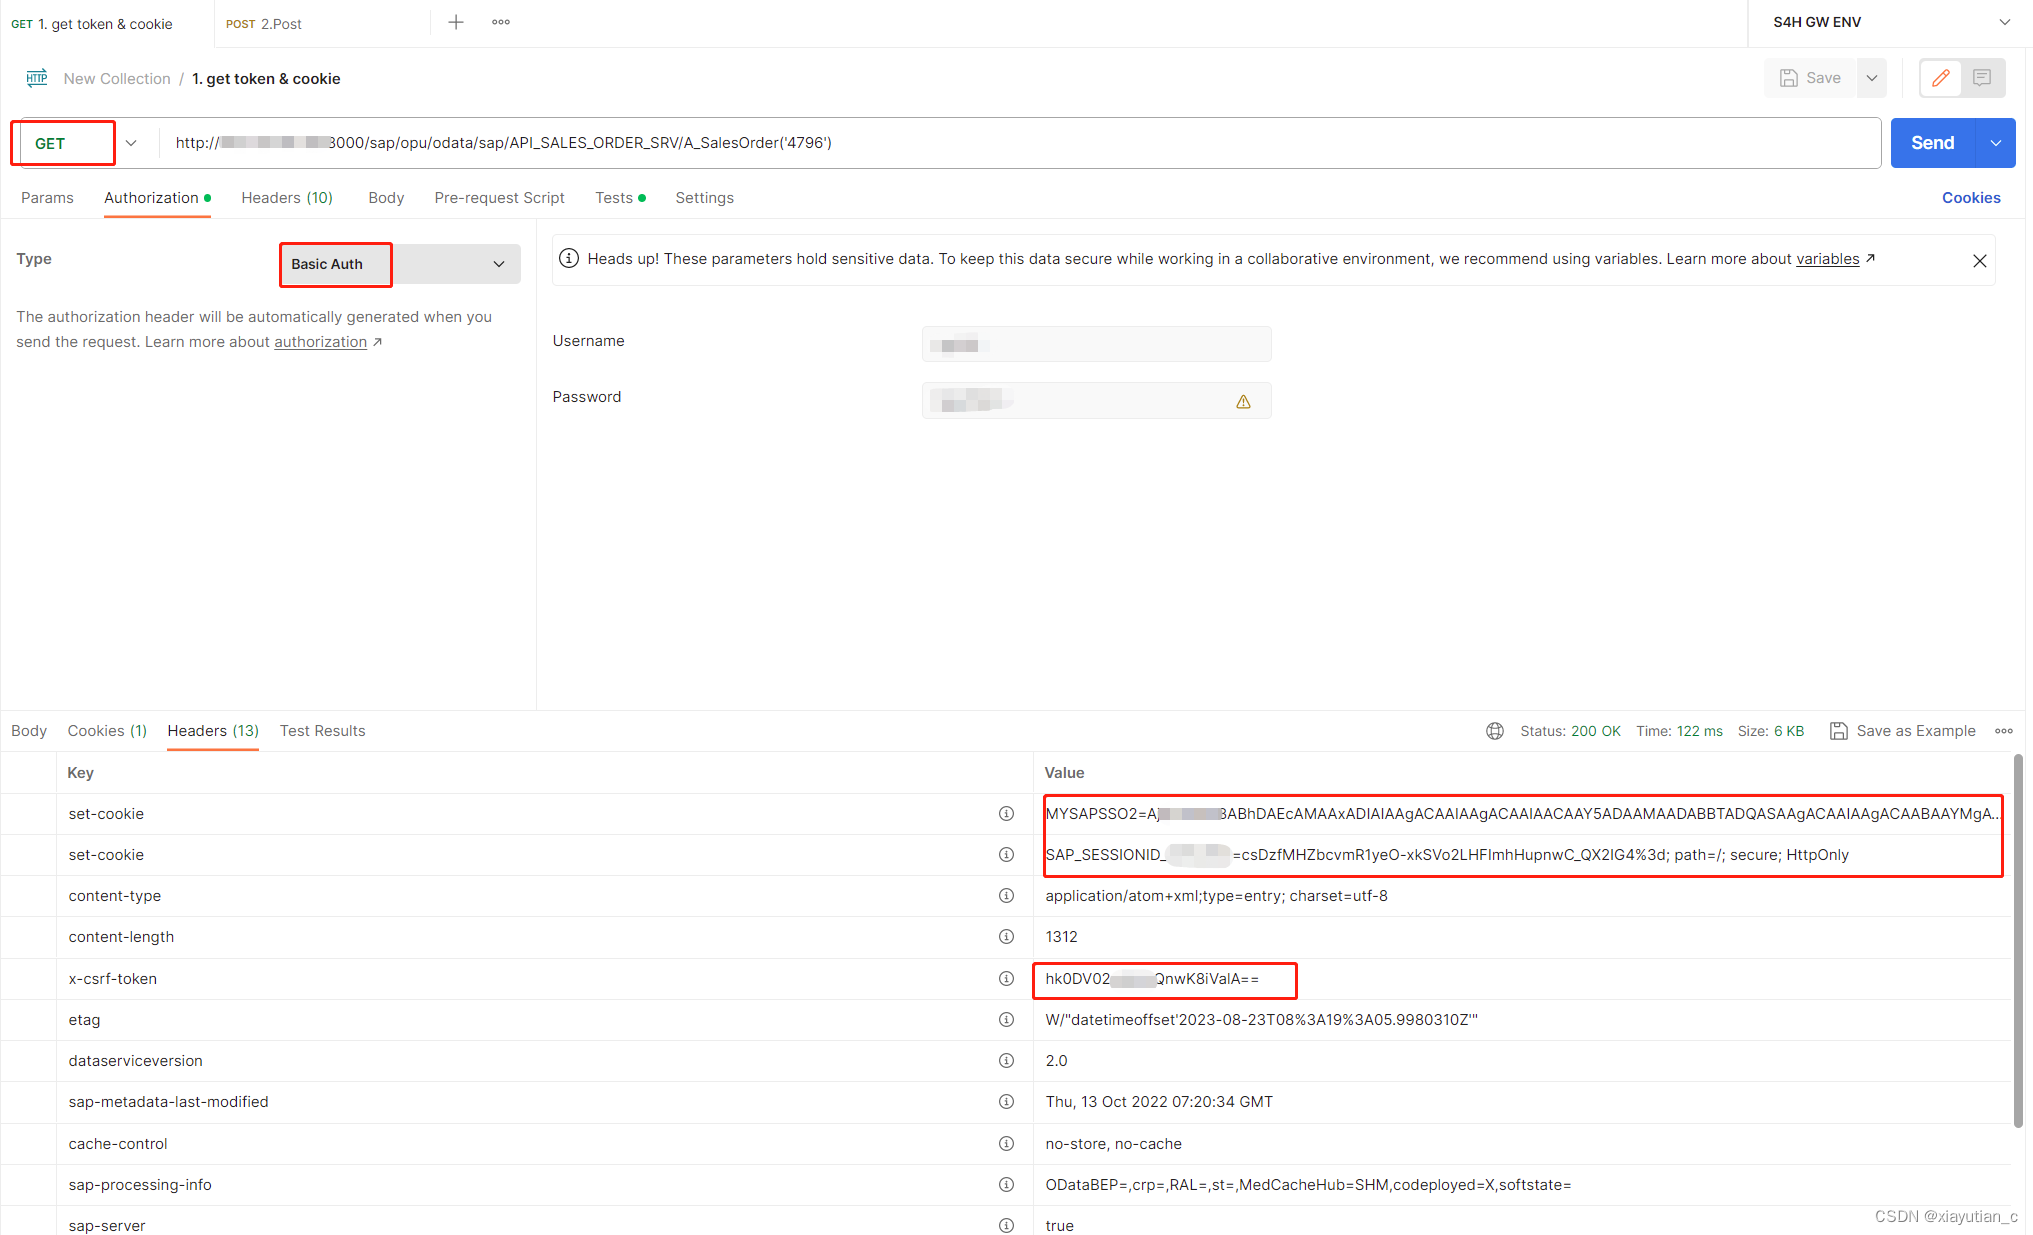
Task: Click the three-dots tab options icon
Action: [501, 22]
